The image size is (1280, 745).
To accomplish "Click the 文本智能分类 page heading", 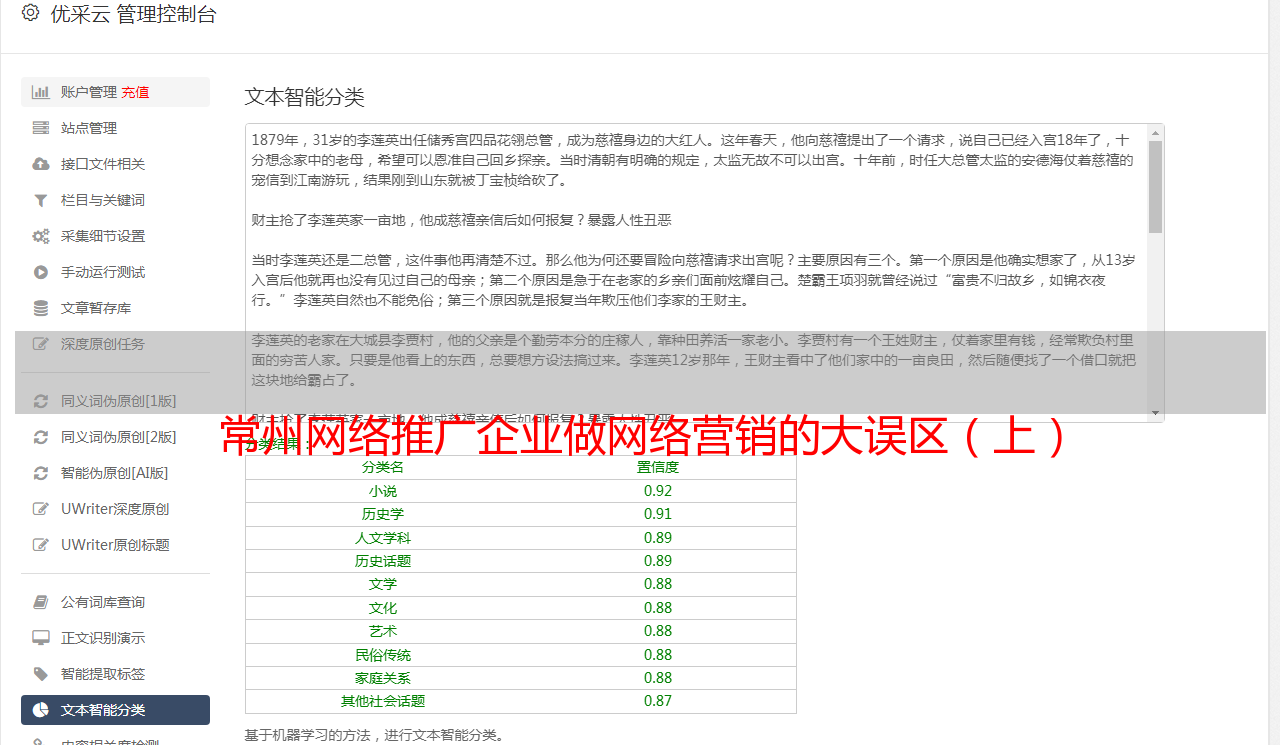I will [305, 97].
